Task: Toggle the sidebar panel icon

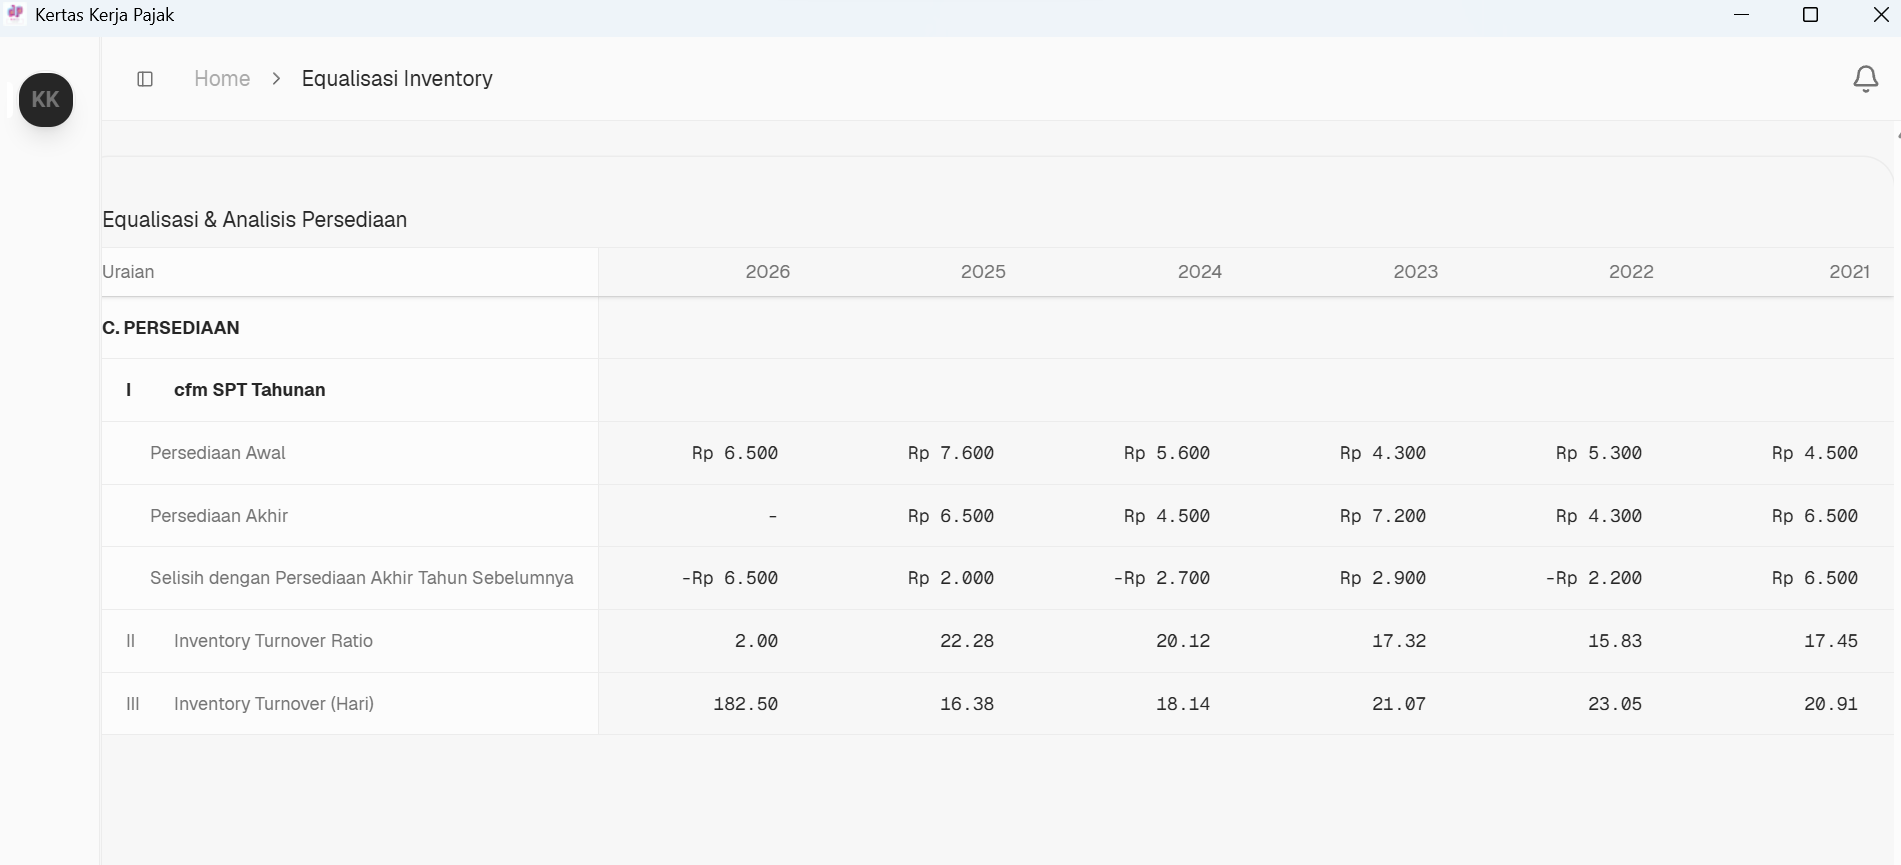Action: (x=145, y=79)
